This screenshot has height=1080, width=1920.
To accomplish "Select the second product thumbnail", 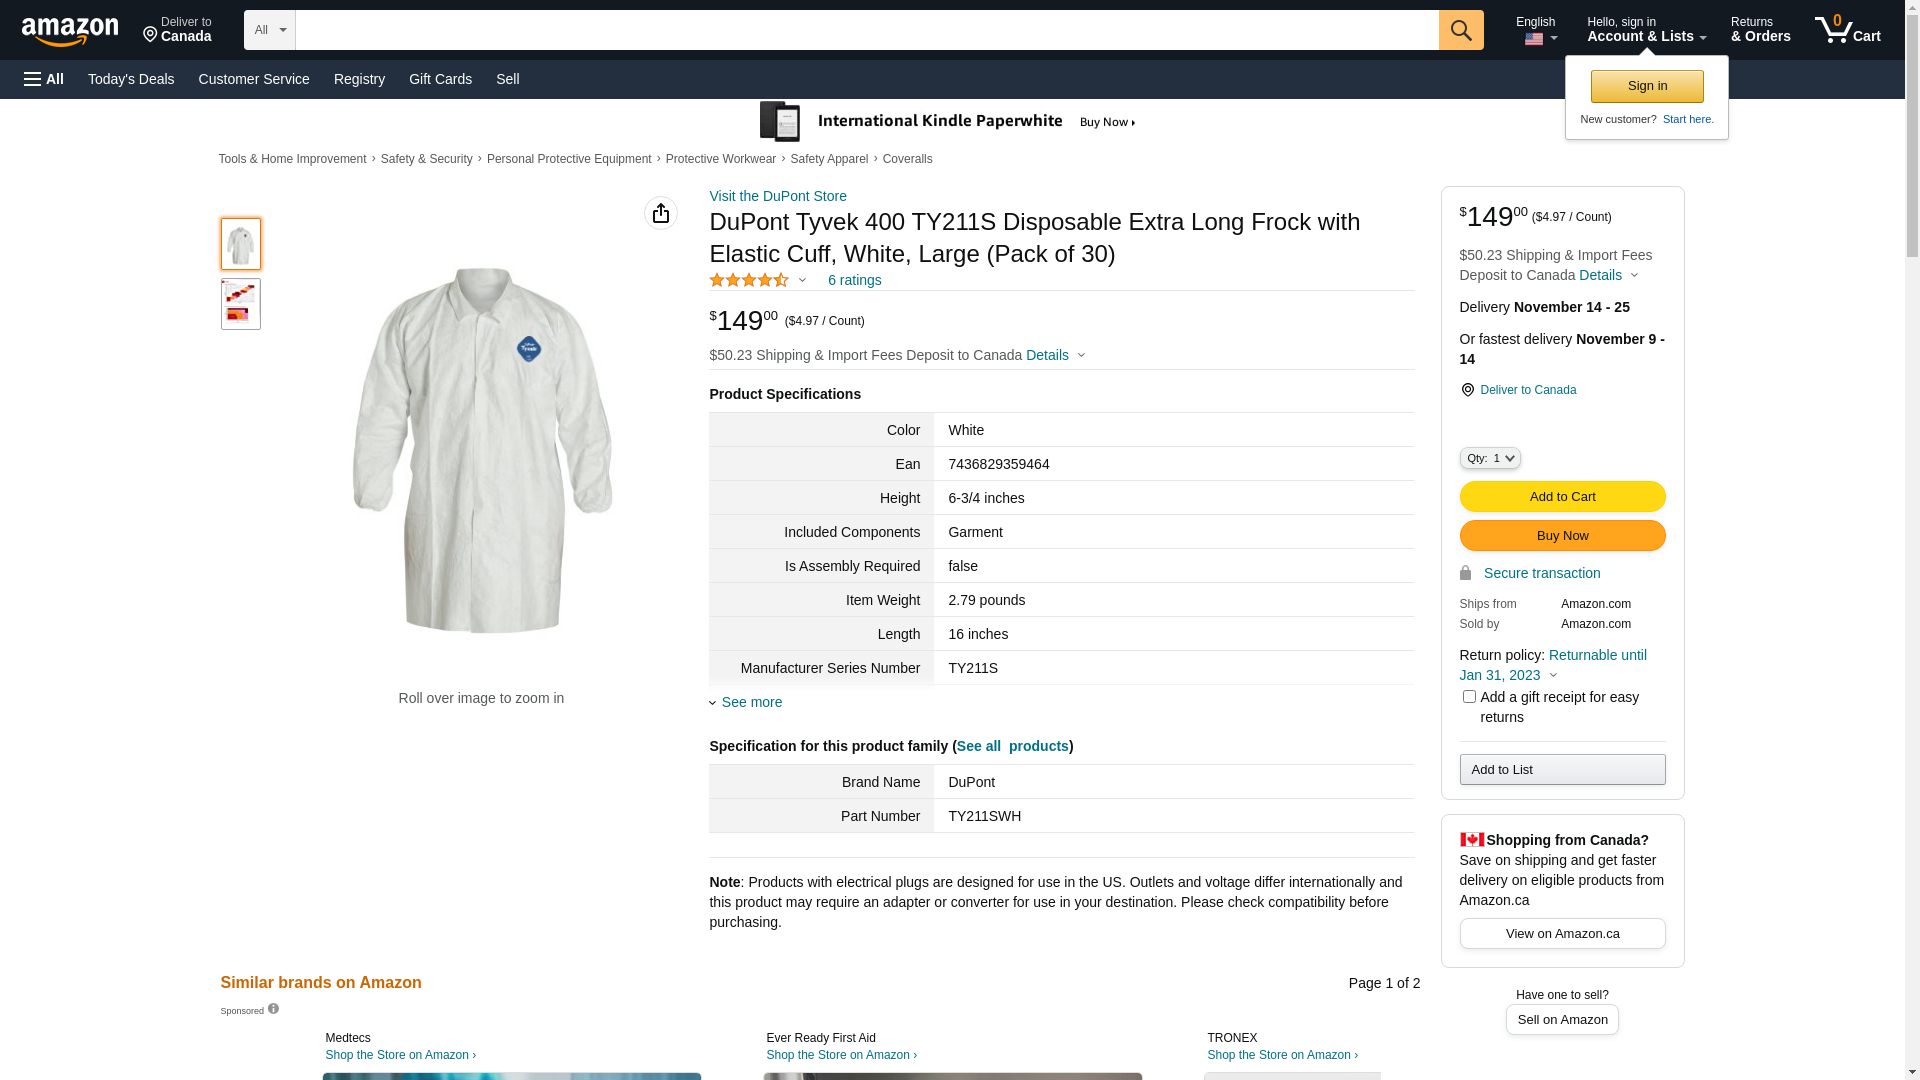I will tap(241, 304).
